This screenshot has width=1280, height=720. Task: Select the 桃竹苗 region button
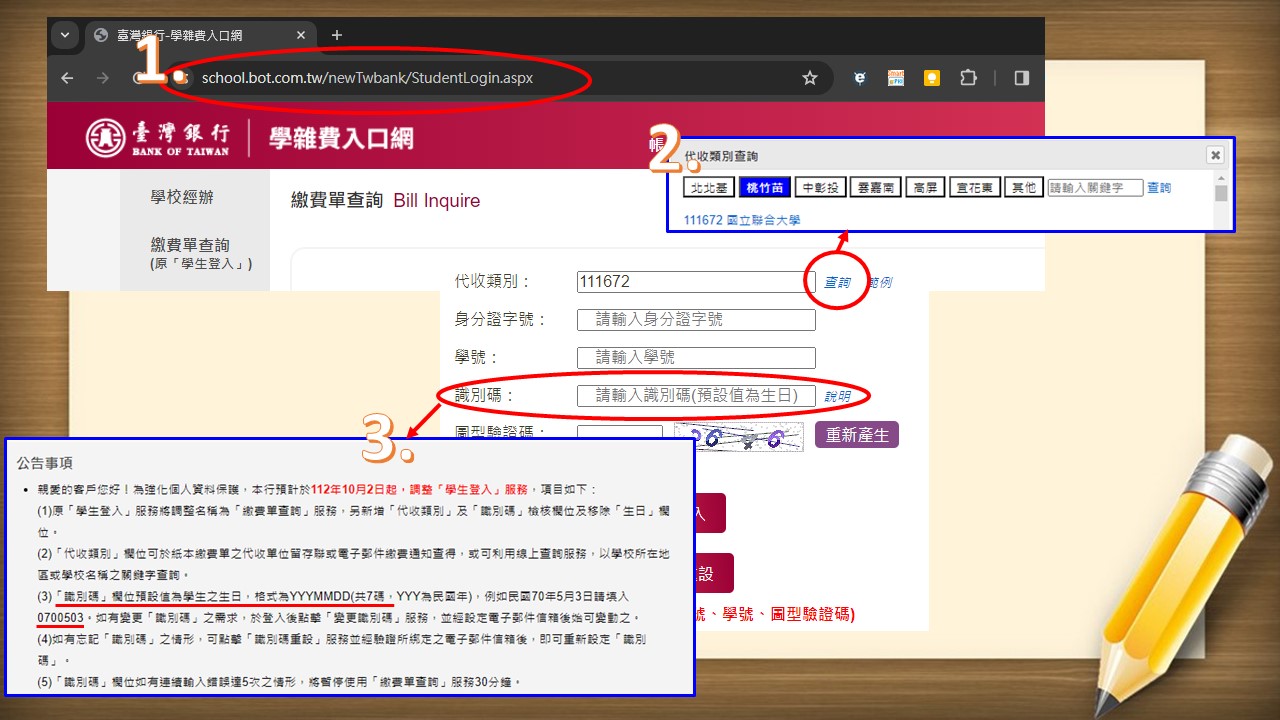765,187
